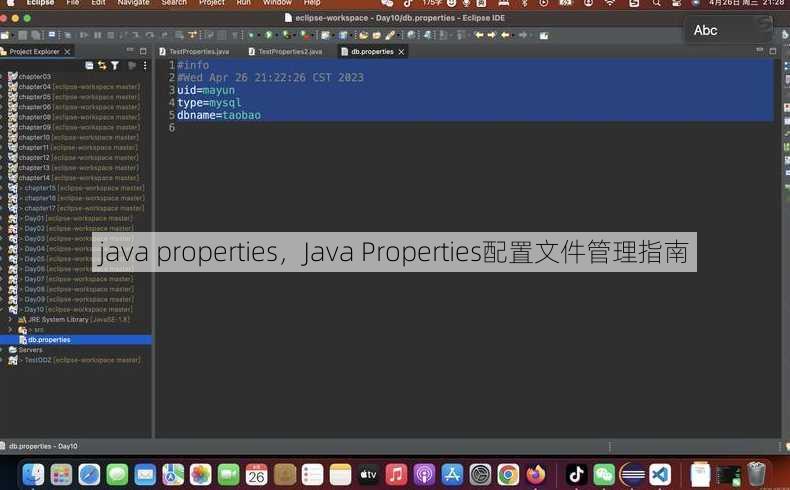Click the New Java Package toolbar icon
Viewport: 790px width, 490px height.
(x=325, y=35)
